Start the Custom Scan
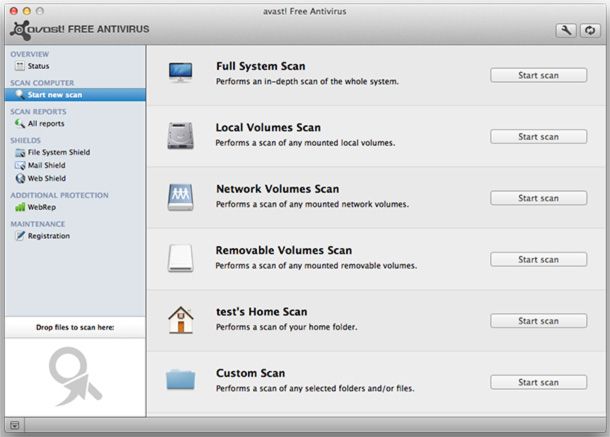Image resolution: width=610 pixels, height=437 pixels. [x=538, y=382]
